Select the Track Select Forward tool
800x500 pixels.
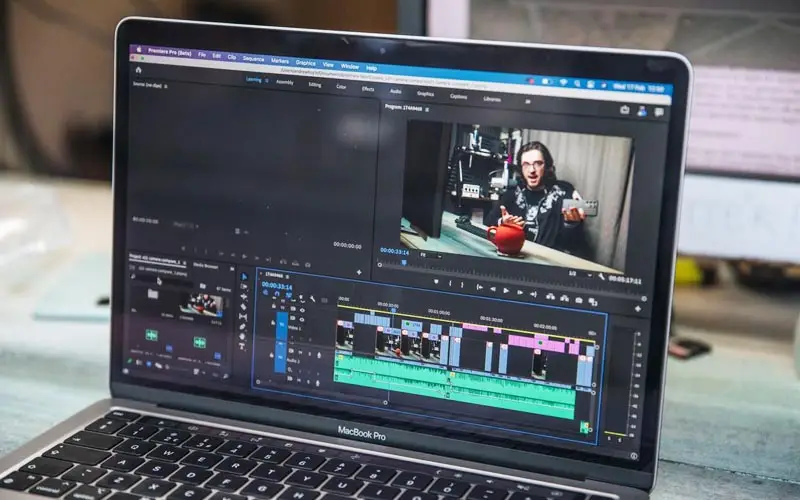(244, 287)
